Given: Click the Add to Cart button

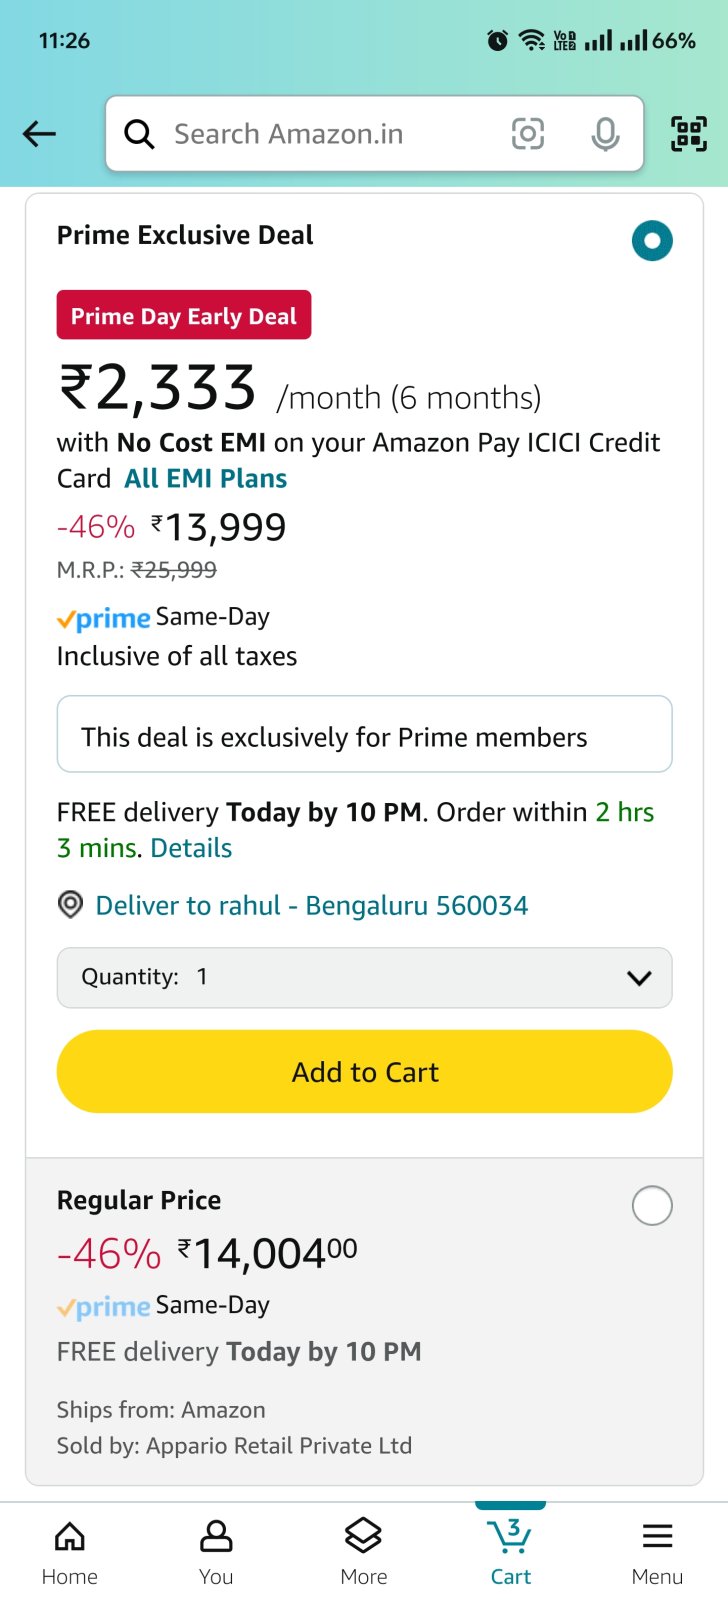Looking at the screenshot, I should (364, 1071).
